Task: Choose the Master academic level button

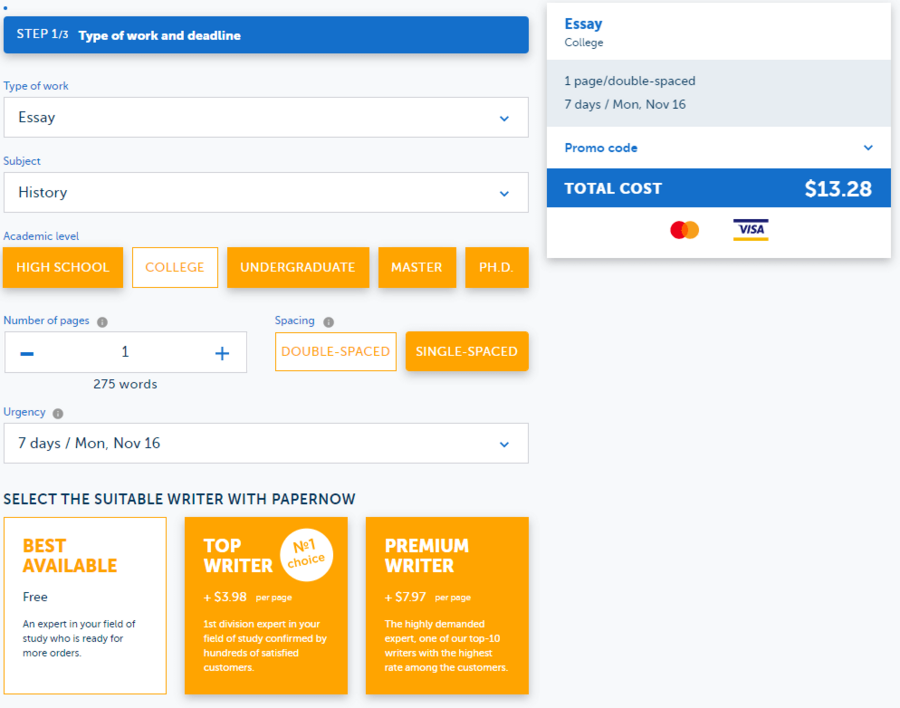Action: click(416, 268)
